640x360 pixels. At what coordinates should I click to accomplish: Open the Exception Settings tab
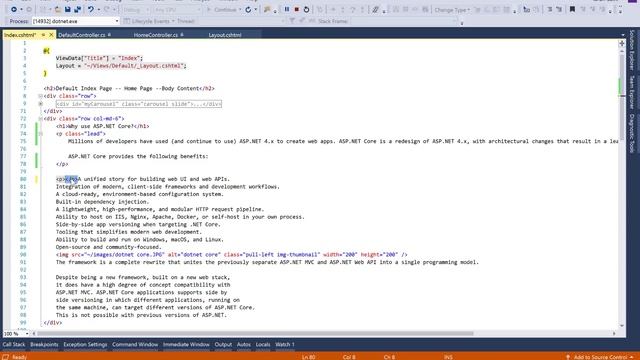click(x=85, y=344)
